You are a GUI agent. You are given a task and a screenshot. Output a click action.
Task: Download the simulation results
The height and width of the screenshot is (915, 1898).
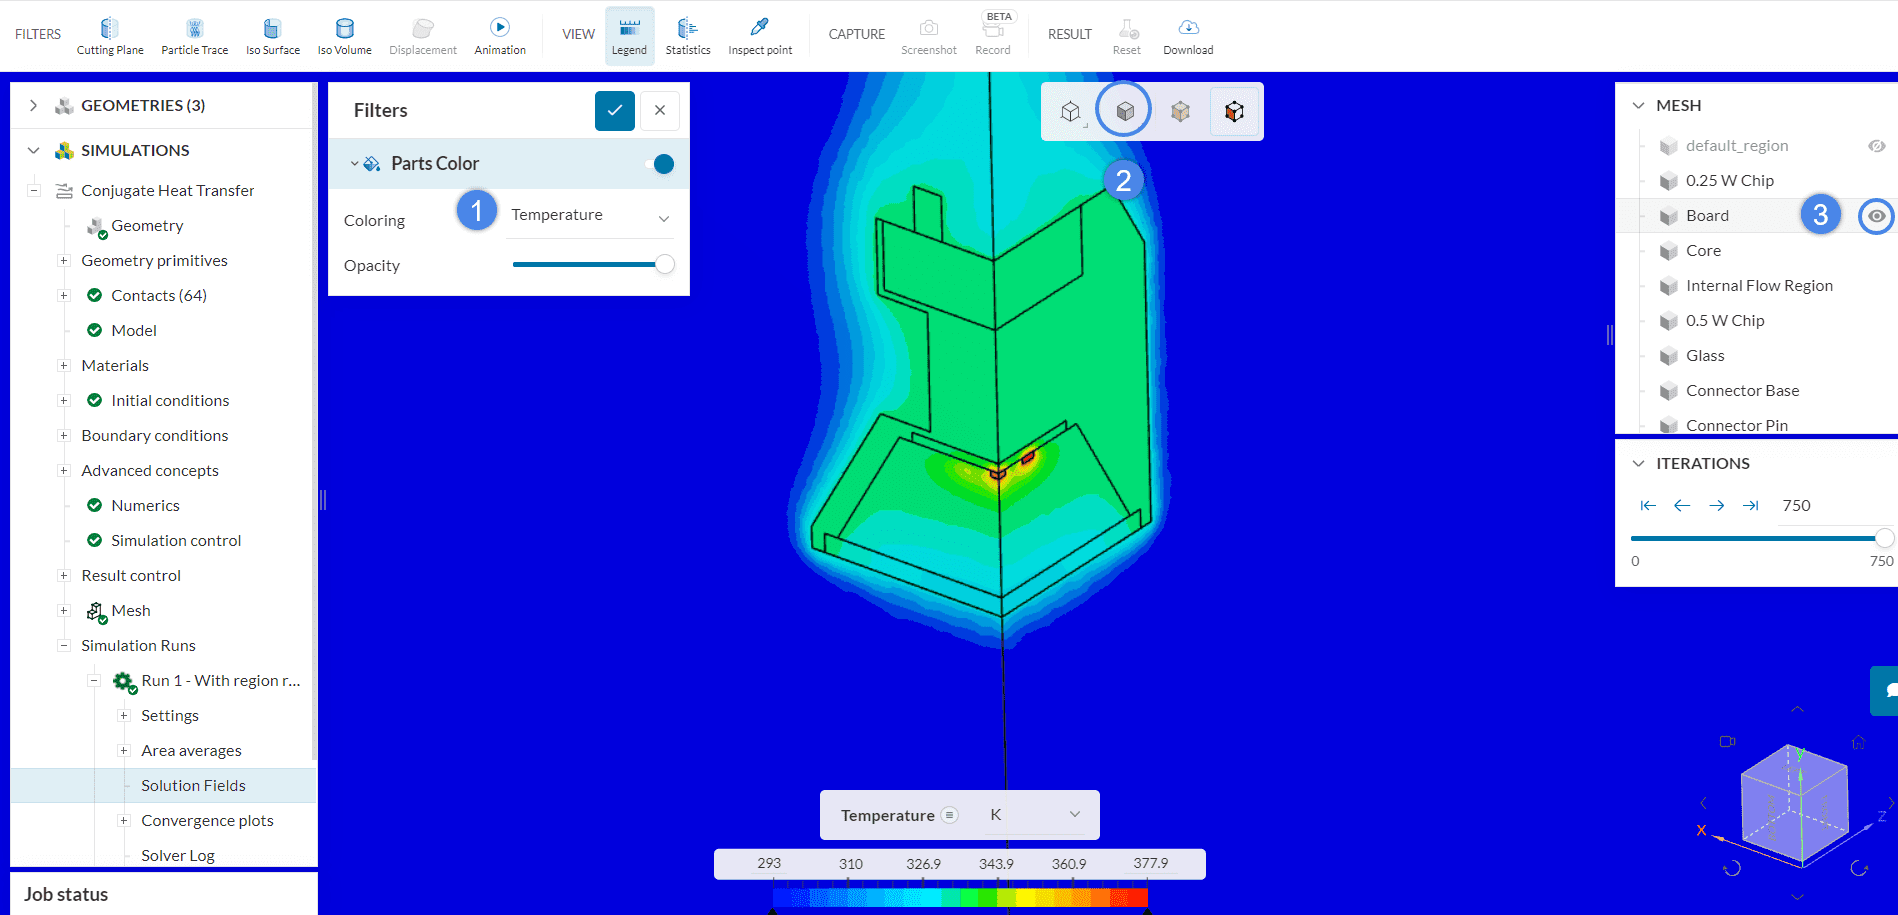point(1188,36)
